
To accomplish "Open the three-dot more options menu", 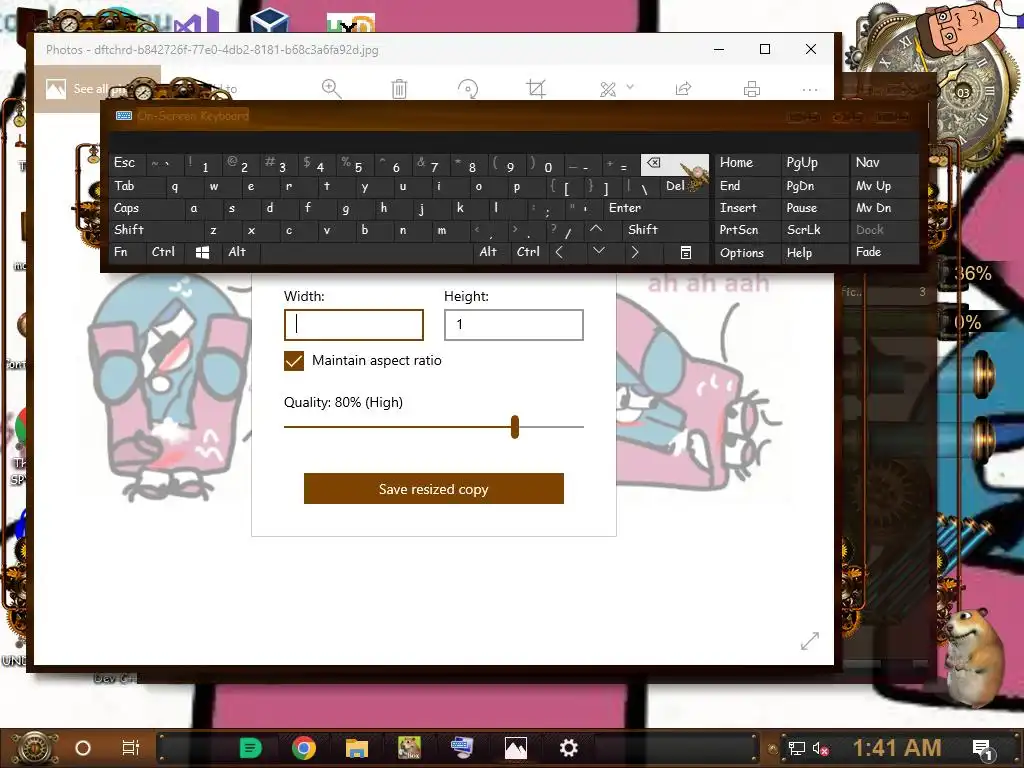I will tap(810, 89).
